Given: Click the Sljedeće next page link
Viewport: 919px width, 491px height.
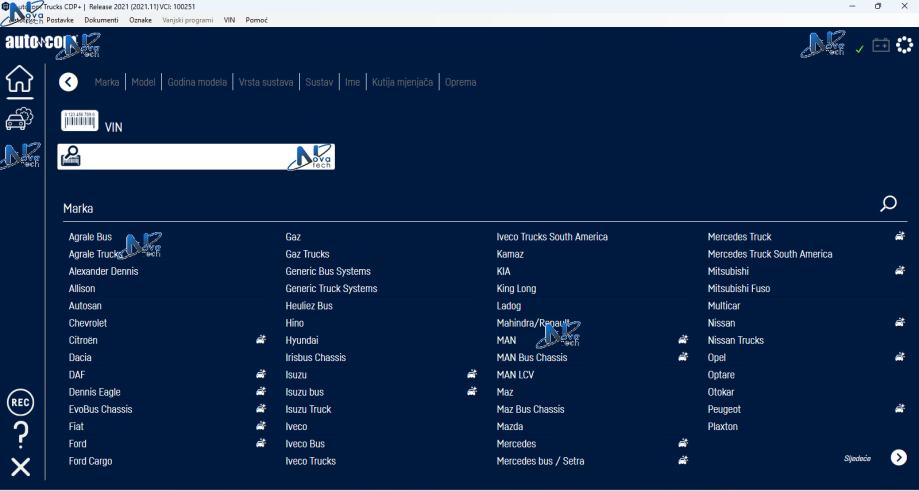Looking at the screenshot, I should (x=857, y=458).
